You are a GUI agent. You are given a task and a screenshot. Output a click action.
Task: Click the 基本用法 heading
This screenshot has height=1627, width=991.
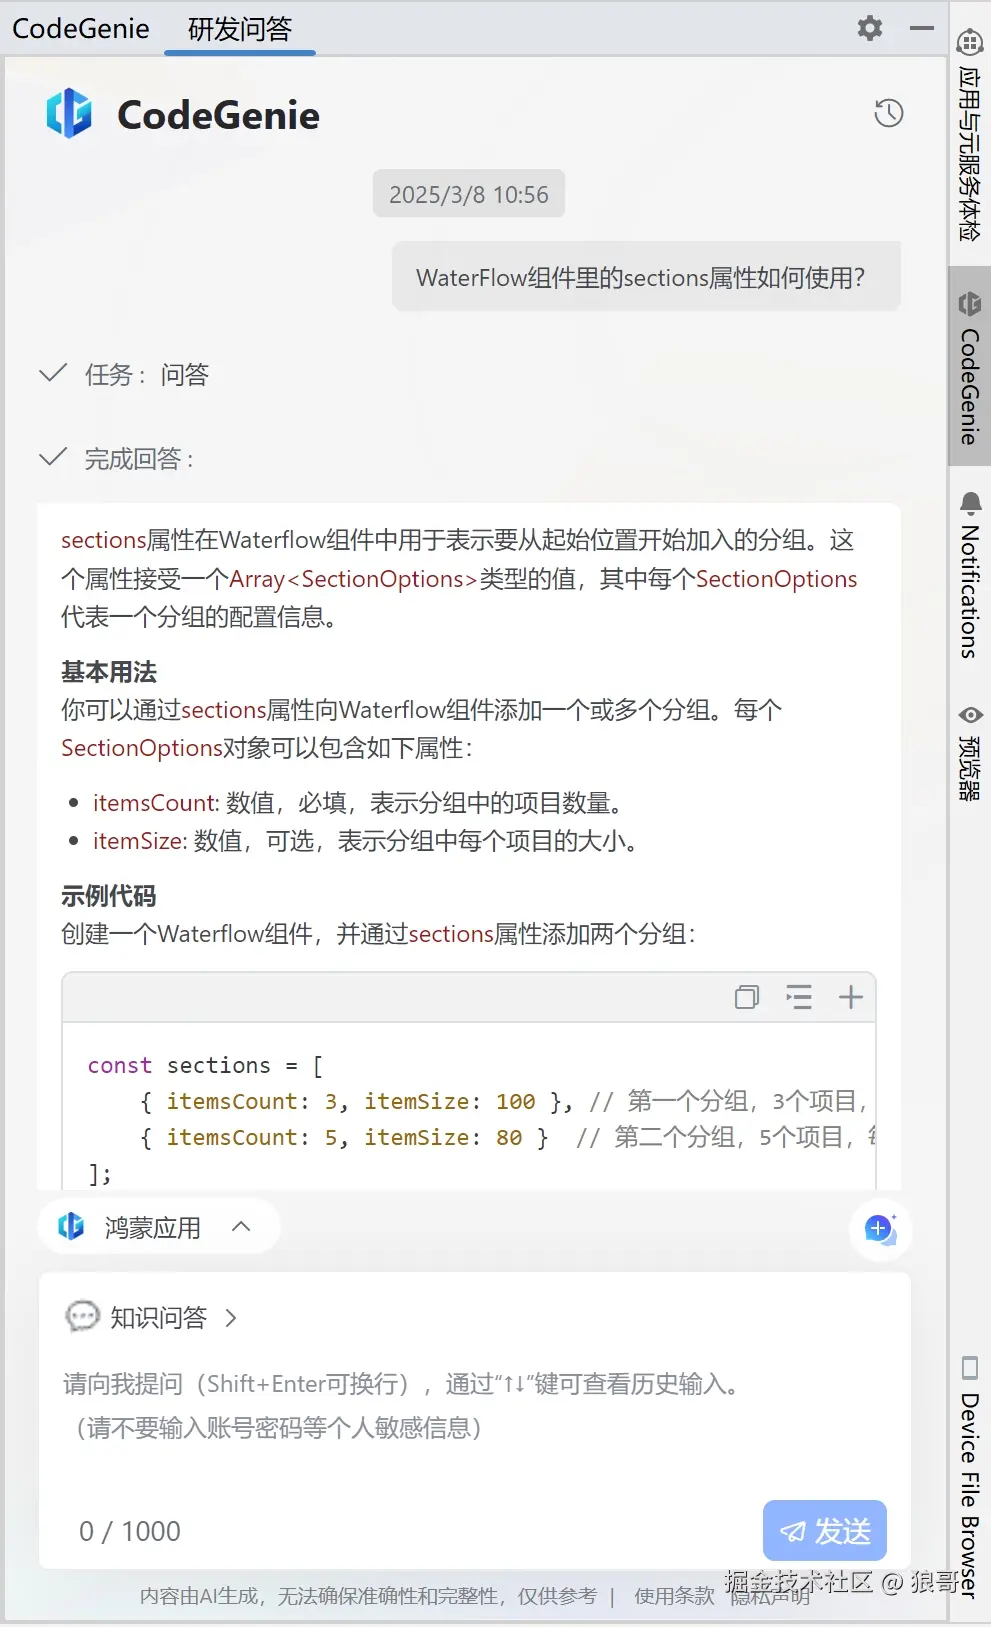[109, 672]
